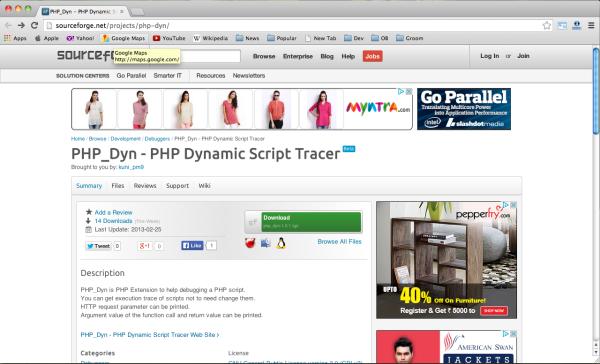
Task: Close the Pepperfry ad with its X icon
Action: (x=513, y=205)
